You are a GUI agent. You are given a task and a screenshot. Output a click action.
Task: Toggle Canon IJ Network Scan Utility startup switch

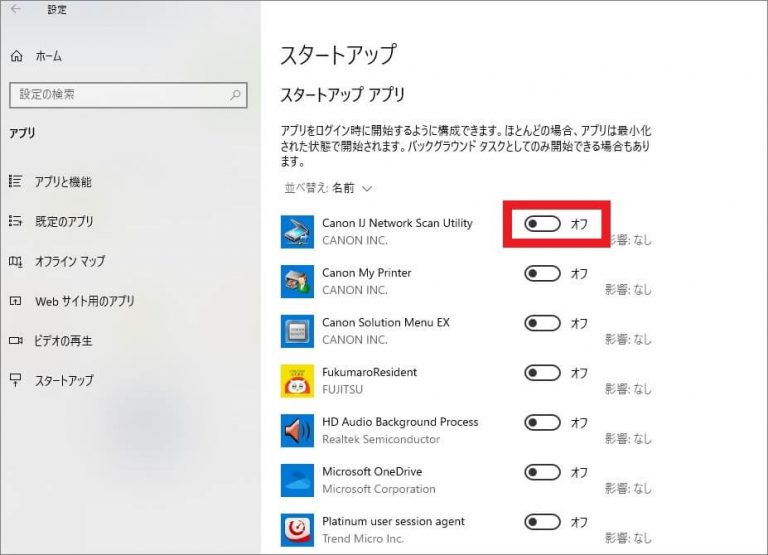coord(542,224)
